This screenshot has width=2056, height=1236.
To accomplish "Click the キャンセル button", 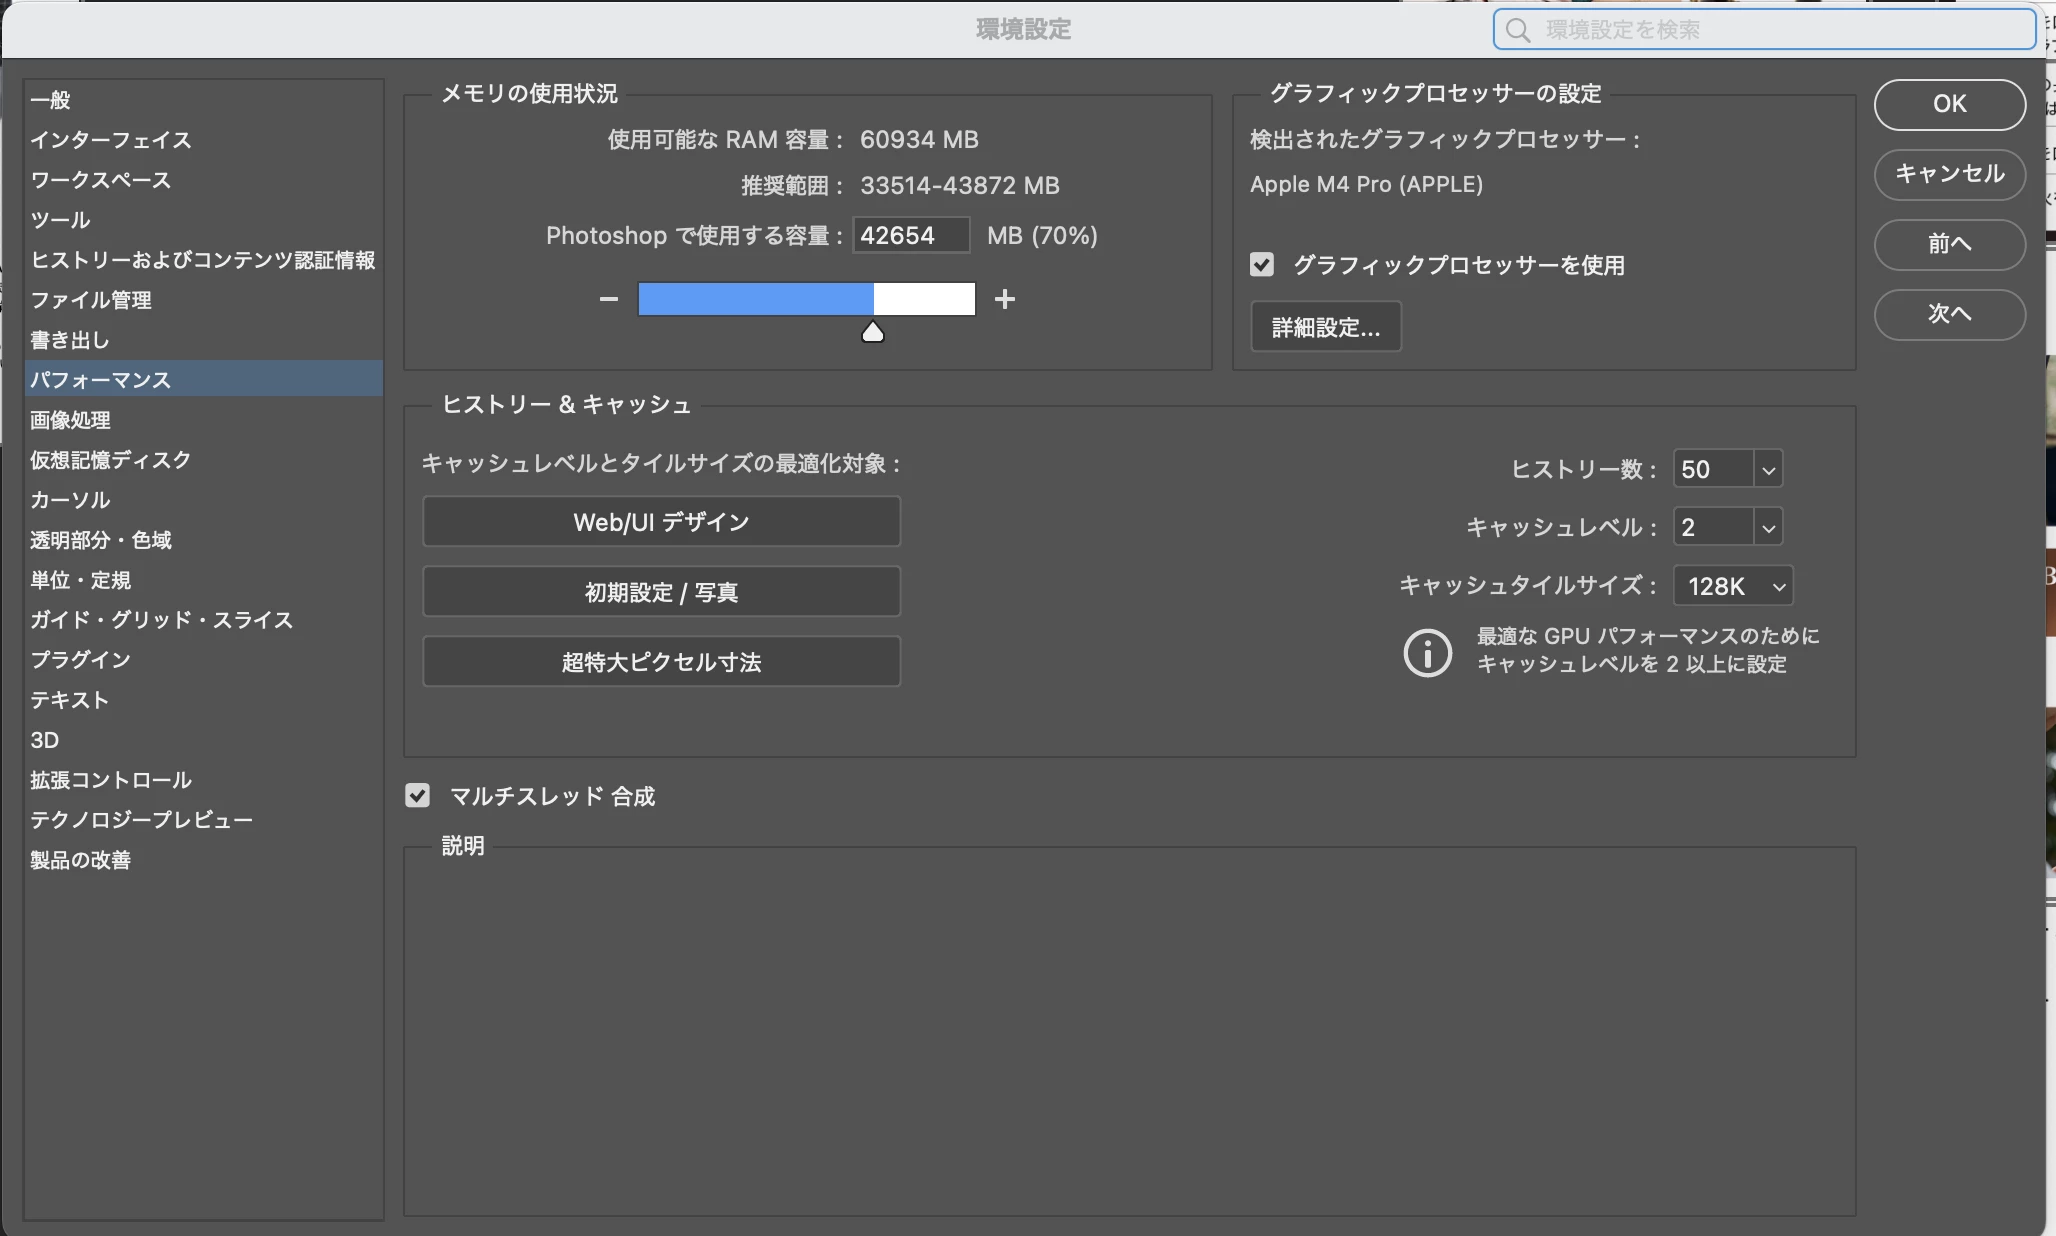I will pyautogui.click(x=1949, y=174).
